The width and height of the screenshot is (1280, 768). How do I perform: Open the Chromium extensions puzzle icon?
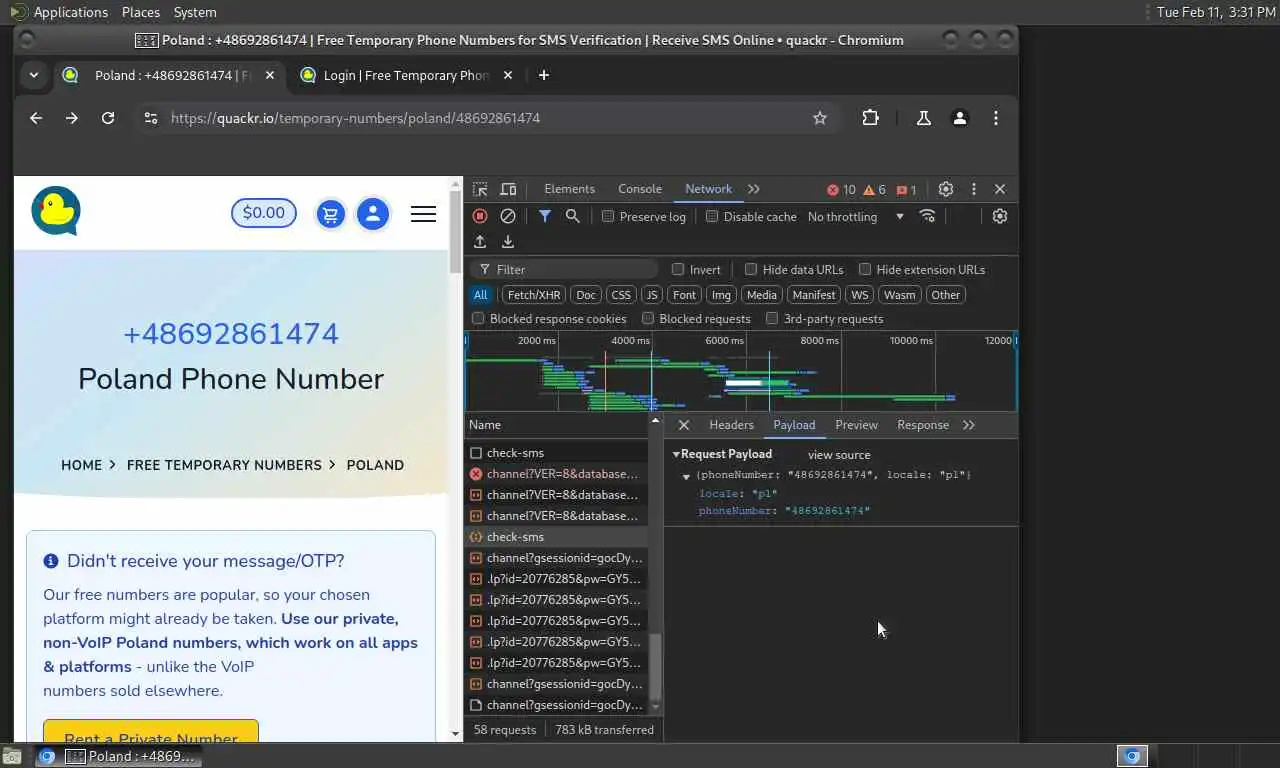[x=870, y=118]
